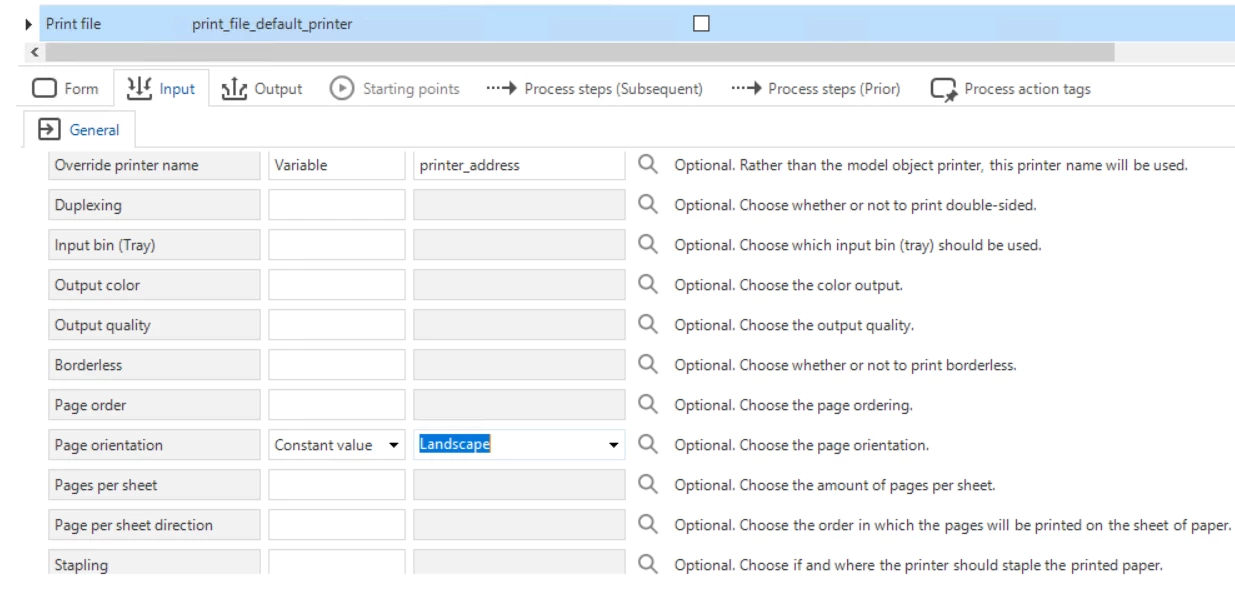Open the lookup for Input bin (Tray)
Viewport: 1235px width, 592px height.
[648, 245]
